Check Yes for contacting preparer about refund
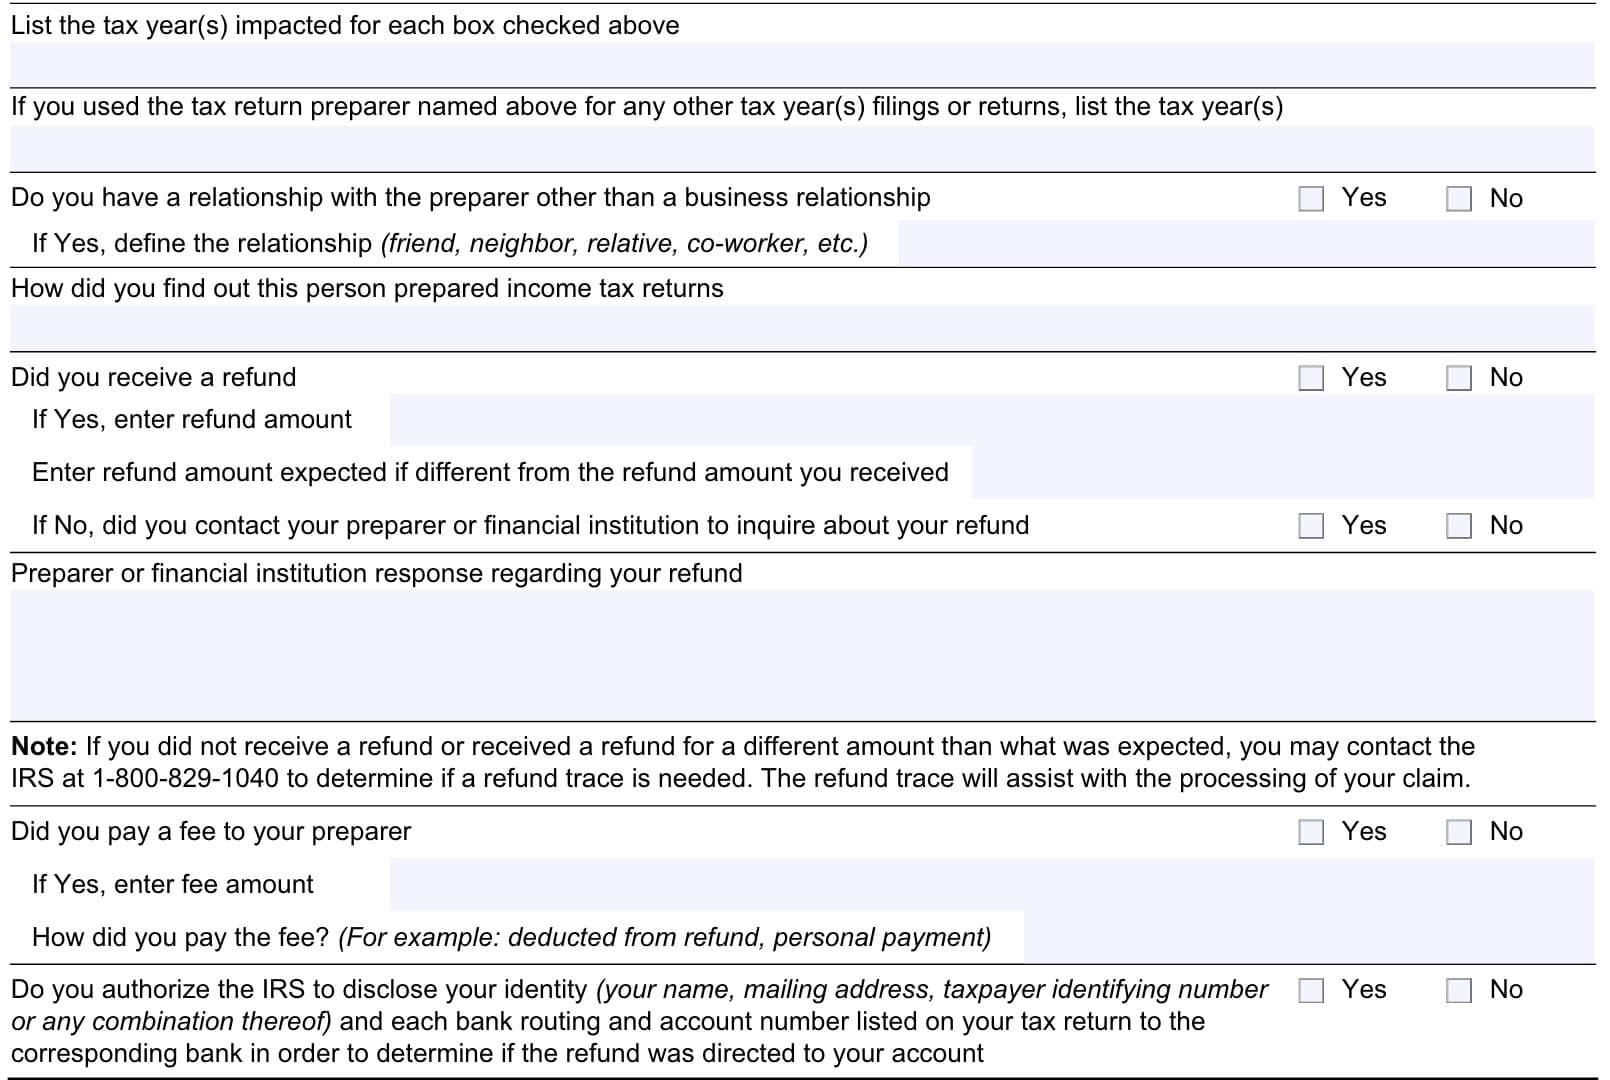Image resolution: width=1610 pixels, height=1080 pixels. 1311,526
